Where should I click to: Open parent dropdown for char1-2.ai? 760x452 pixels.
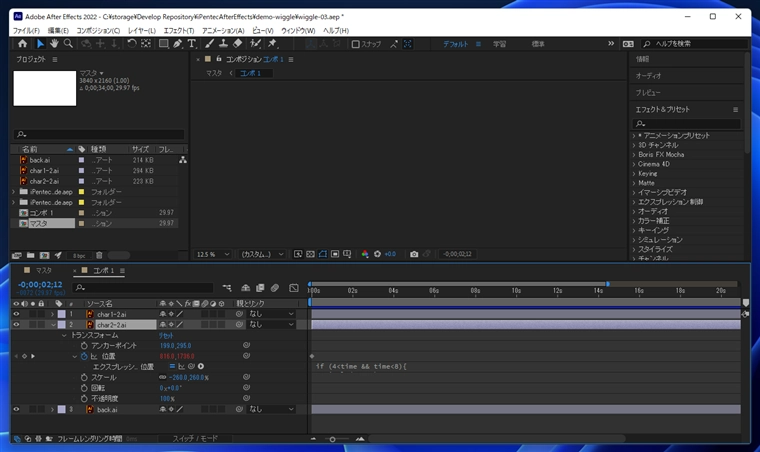(x=271, y=314)
